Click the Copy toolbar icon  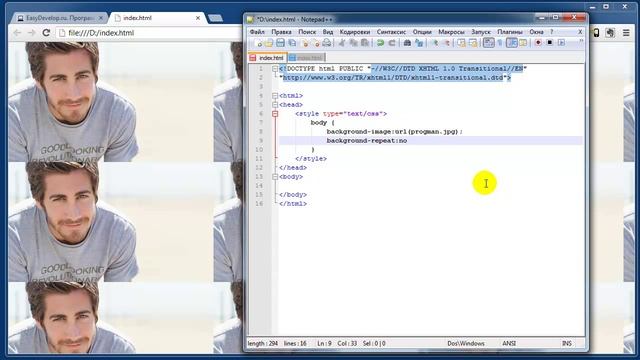[353, 43]
